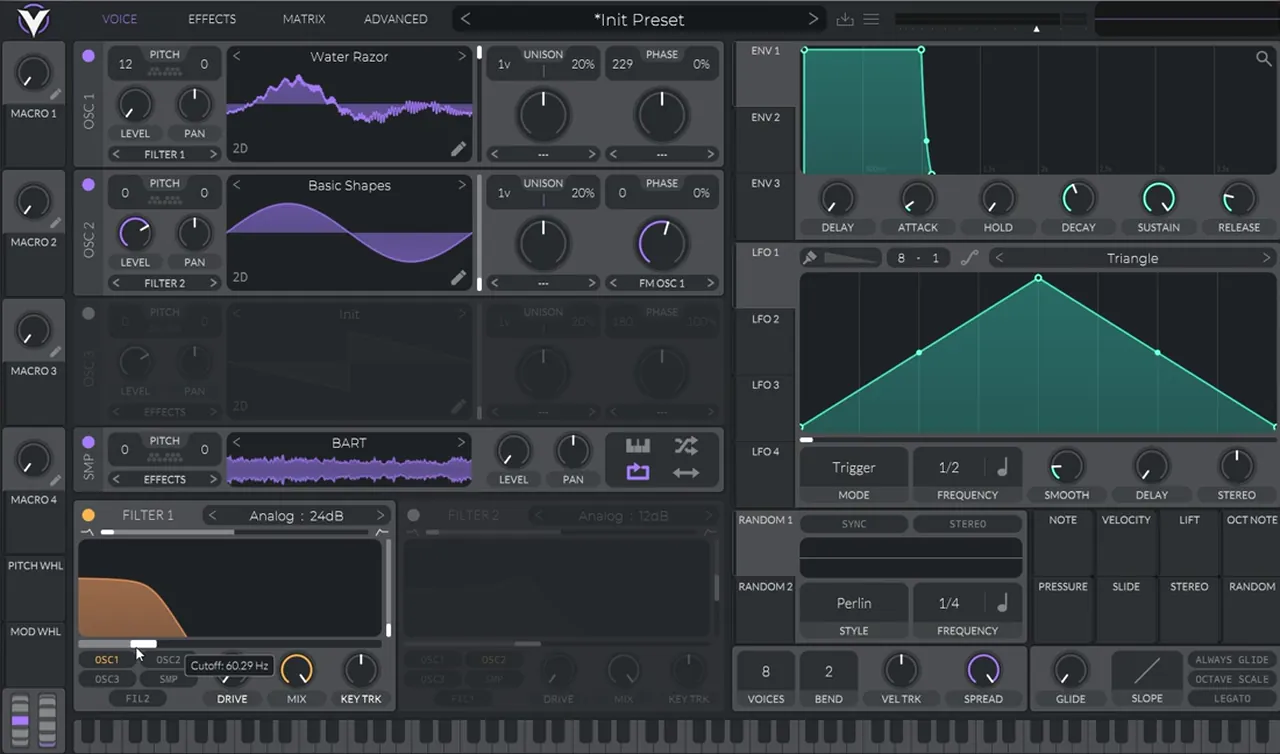Click the LFO MODE Trigger selector
Image resolution: width=1280 pixels, height=754 pixels.
click(x=854, y=467)
